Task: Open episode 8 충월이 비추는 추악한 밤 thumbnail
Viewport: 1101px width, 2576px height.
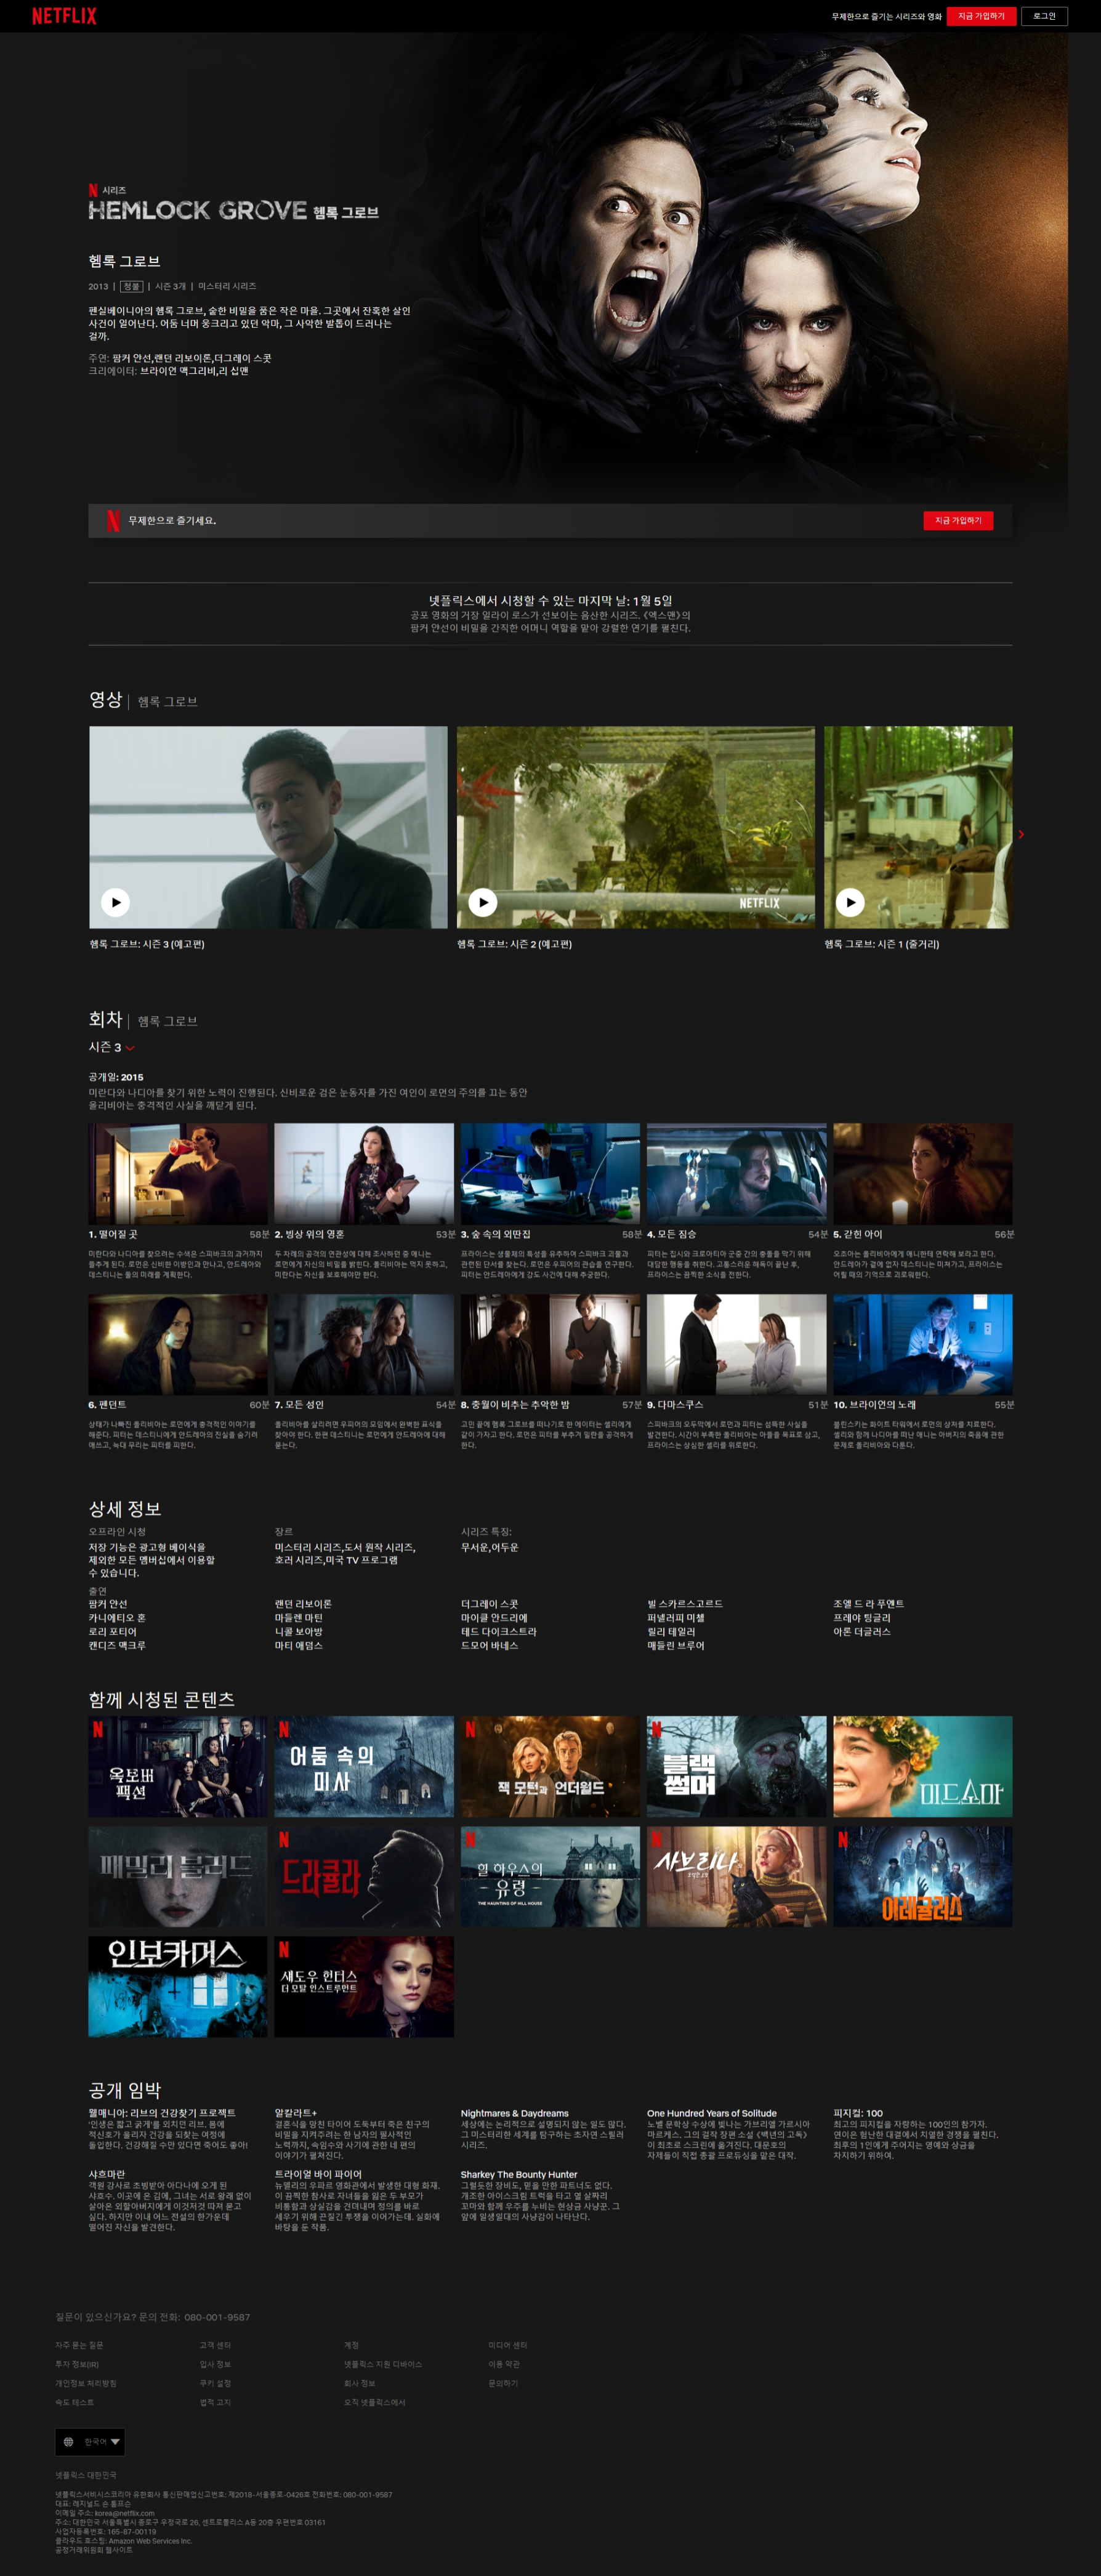Action: point(550,1344)
